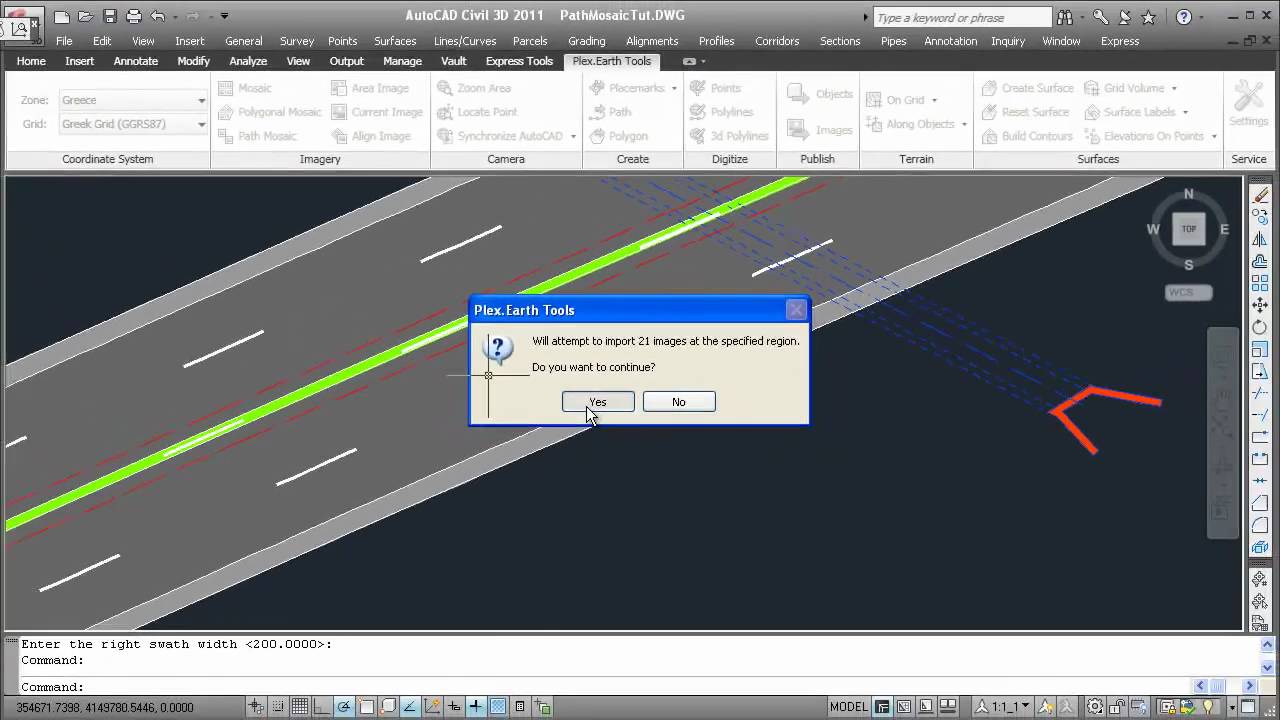Click the Path Mosaic tool
The image size is (1280, 720).
point(257,136)
